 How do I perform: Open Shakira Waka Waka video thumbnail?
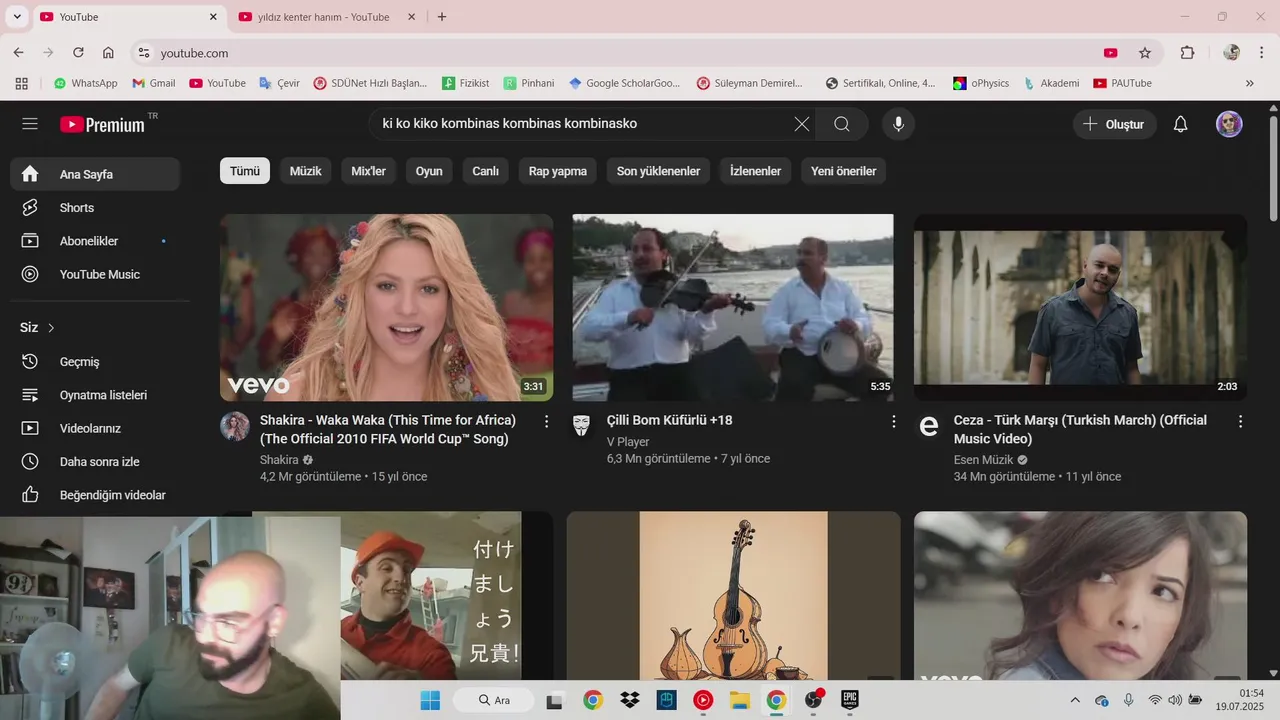coord(386,307)
